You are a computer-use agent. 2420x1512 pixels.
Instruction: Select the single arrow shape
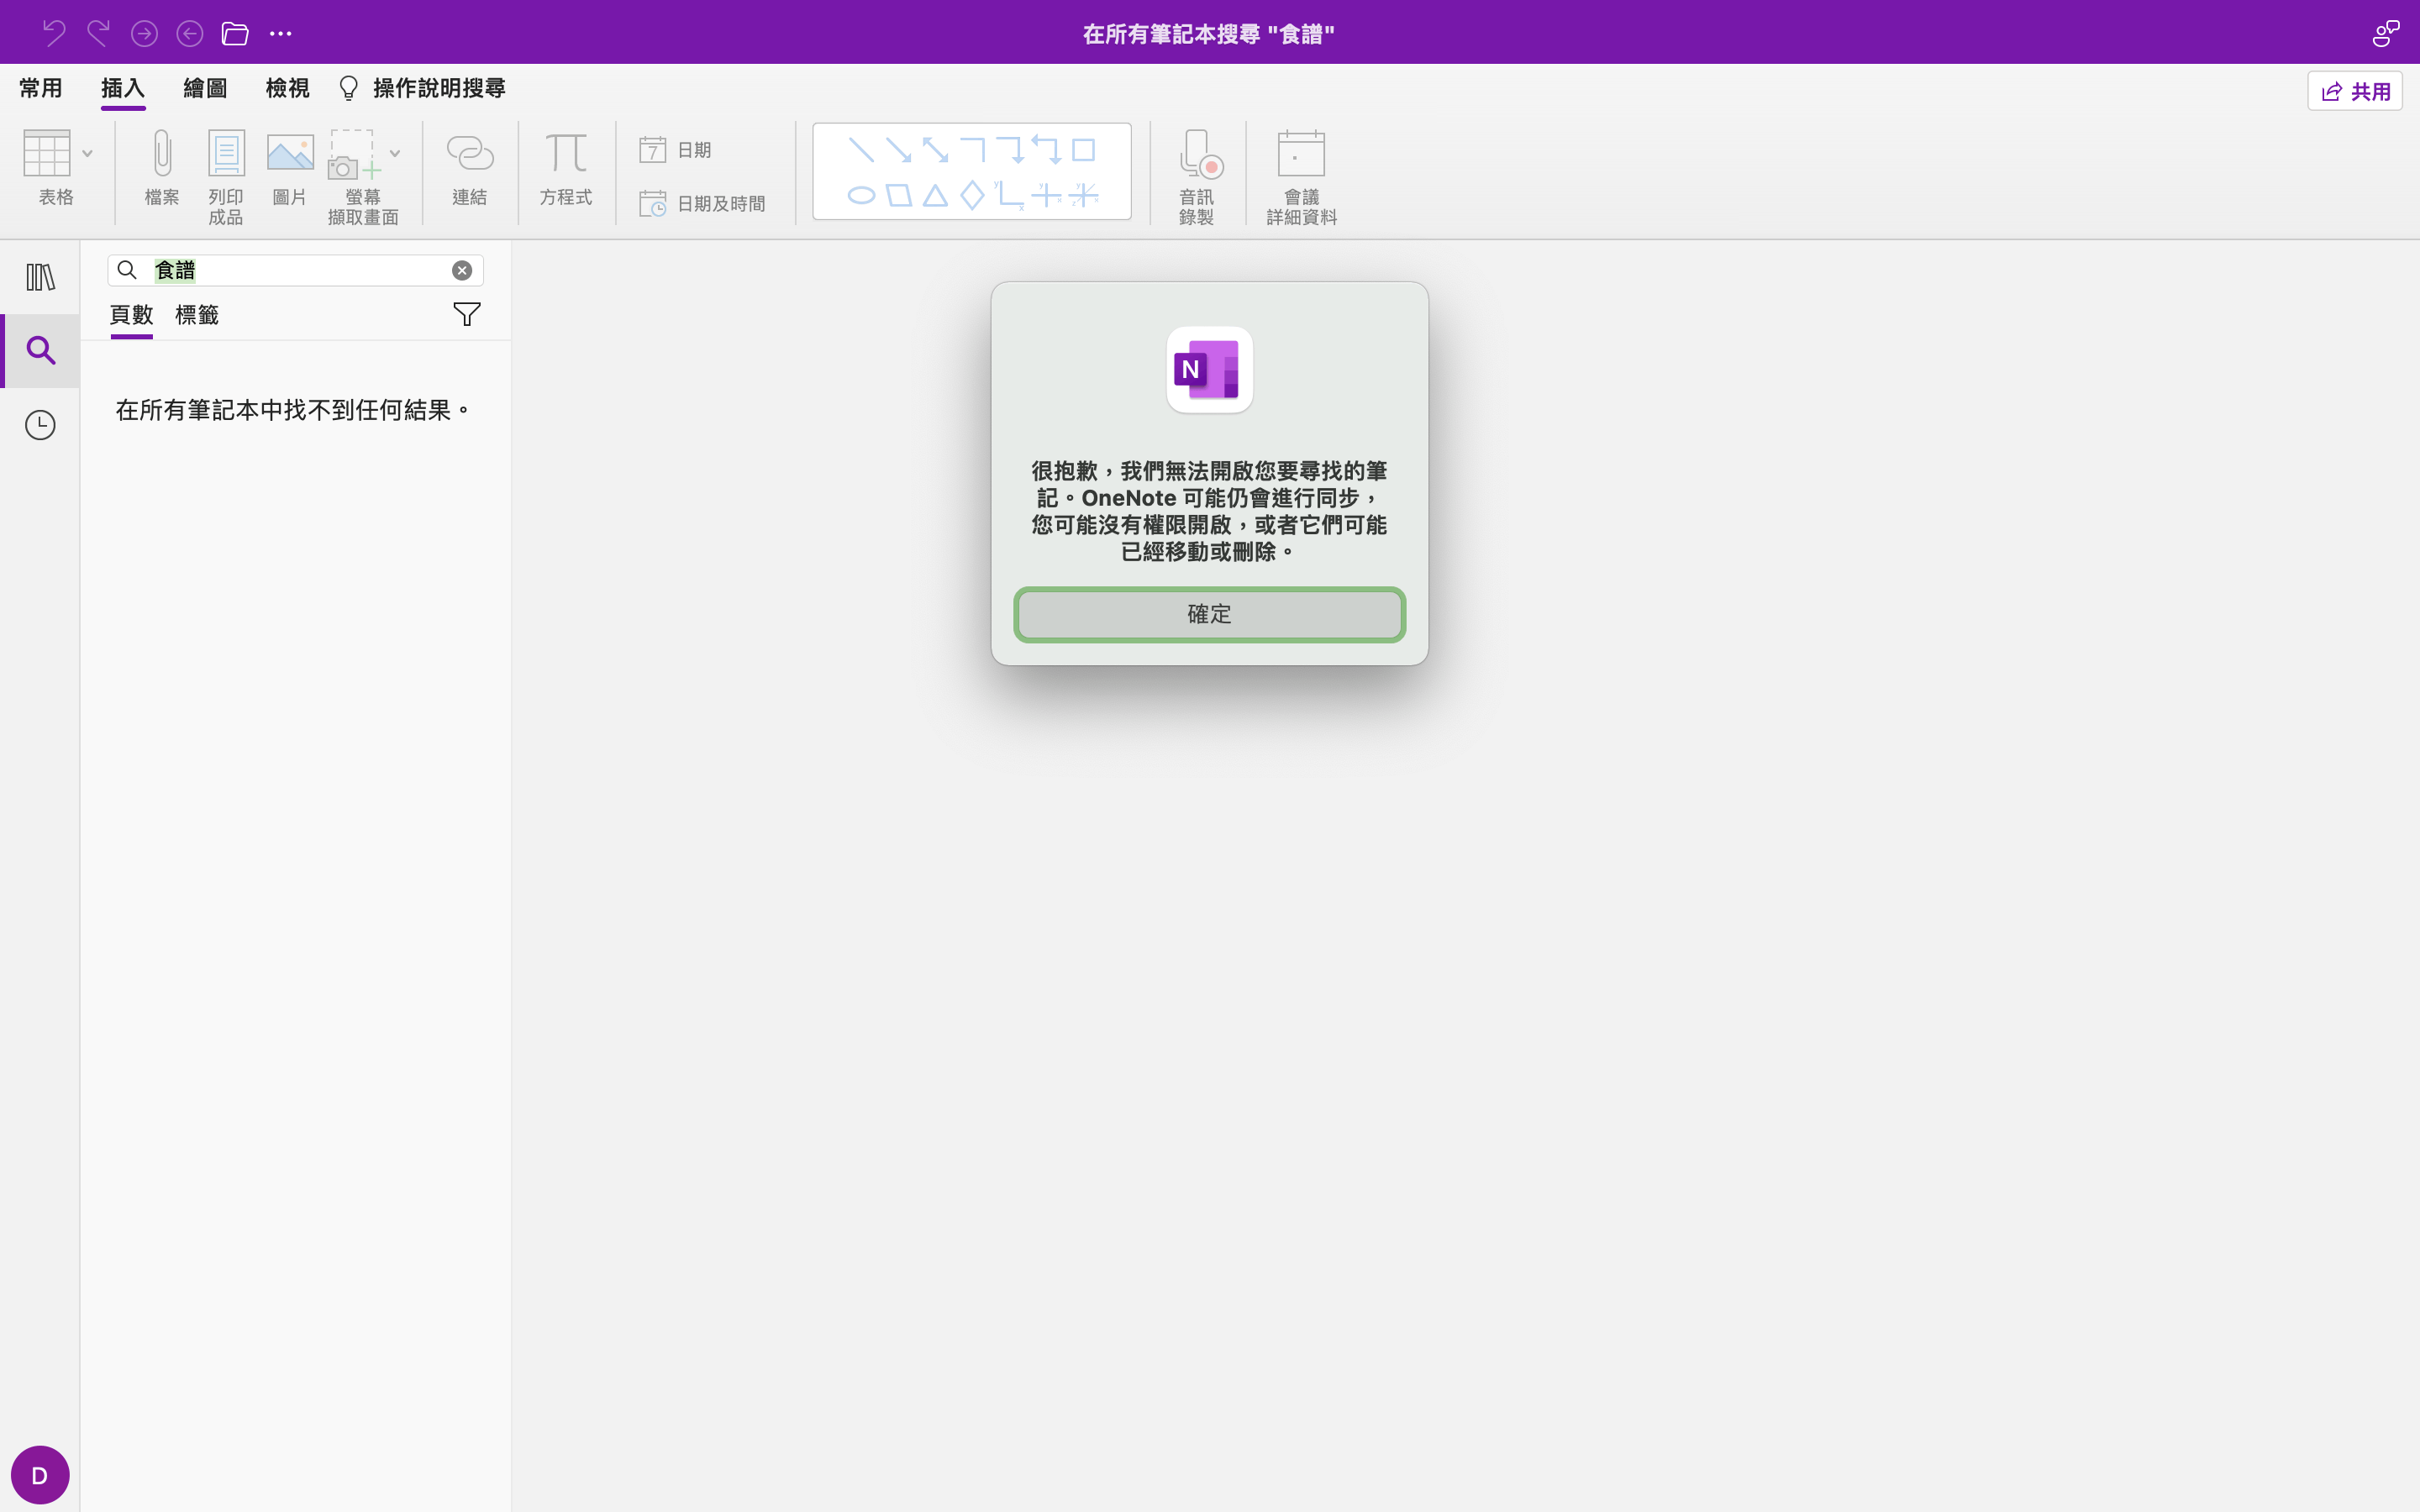[x=898, y=150]
